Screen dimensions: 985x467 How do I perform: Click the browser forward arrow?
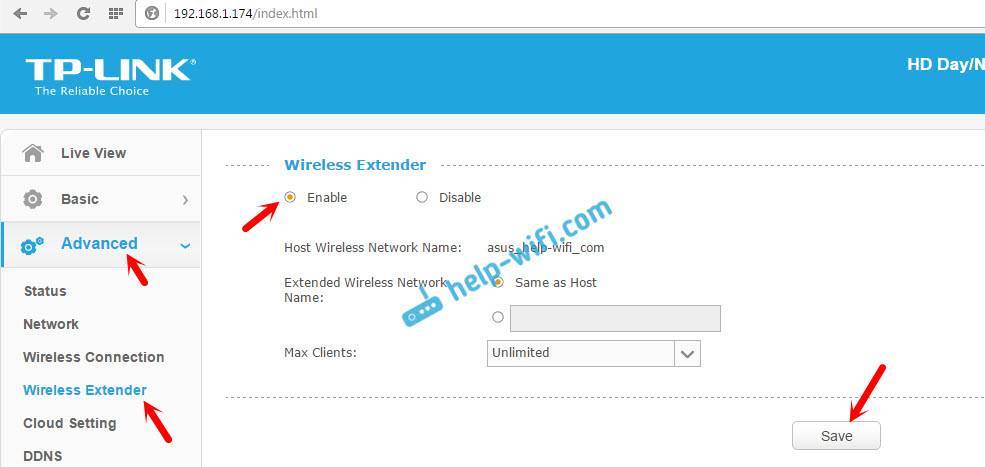(x=52, y=13)
